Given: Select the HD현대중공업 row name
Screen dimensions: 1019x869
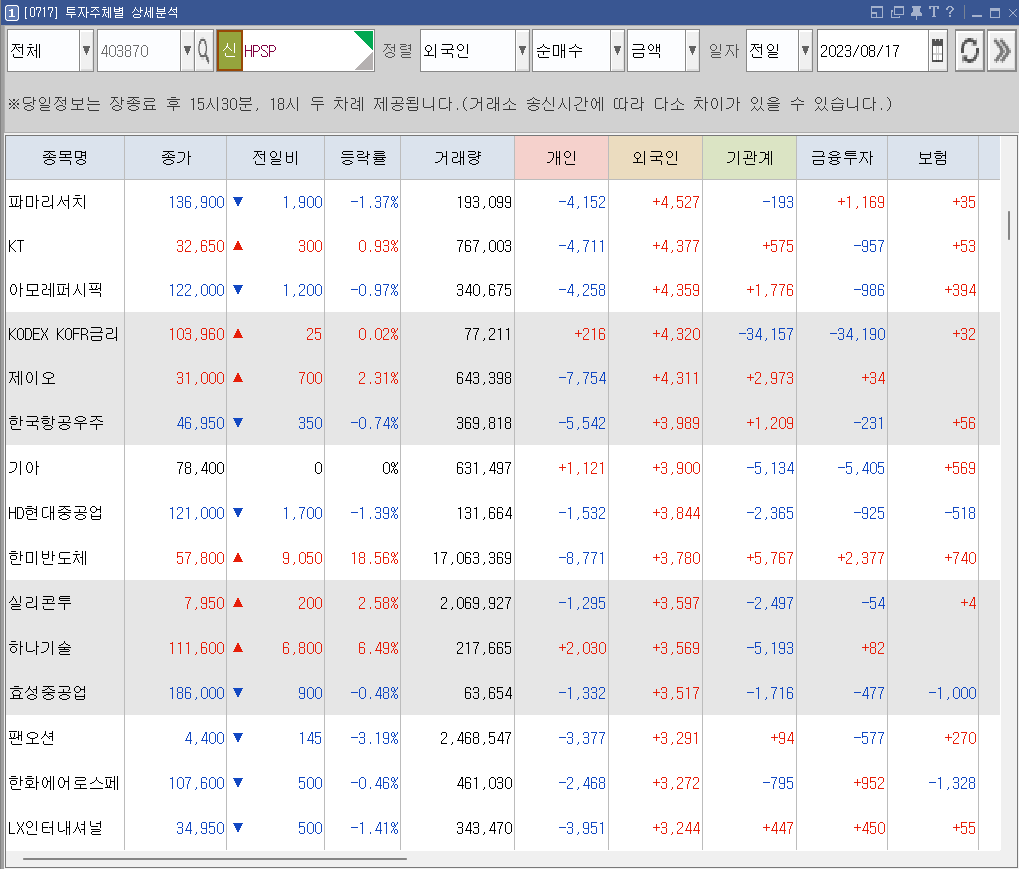Looking at the screenshot, I should tap(55, 513).
